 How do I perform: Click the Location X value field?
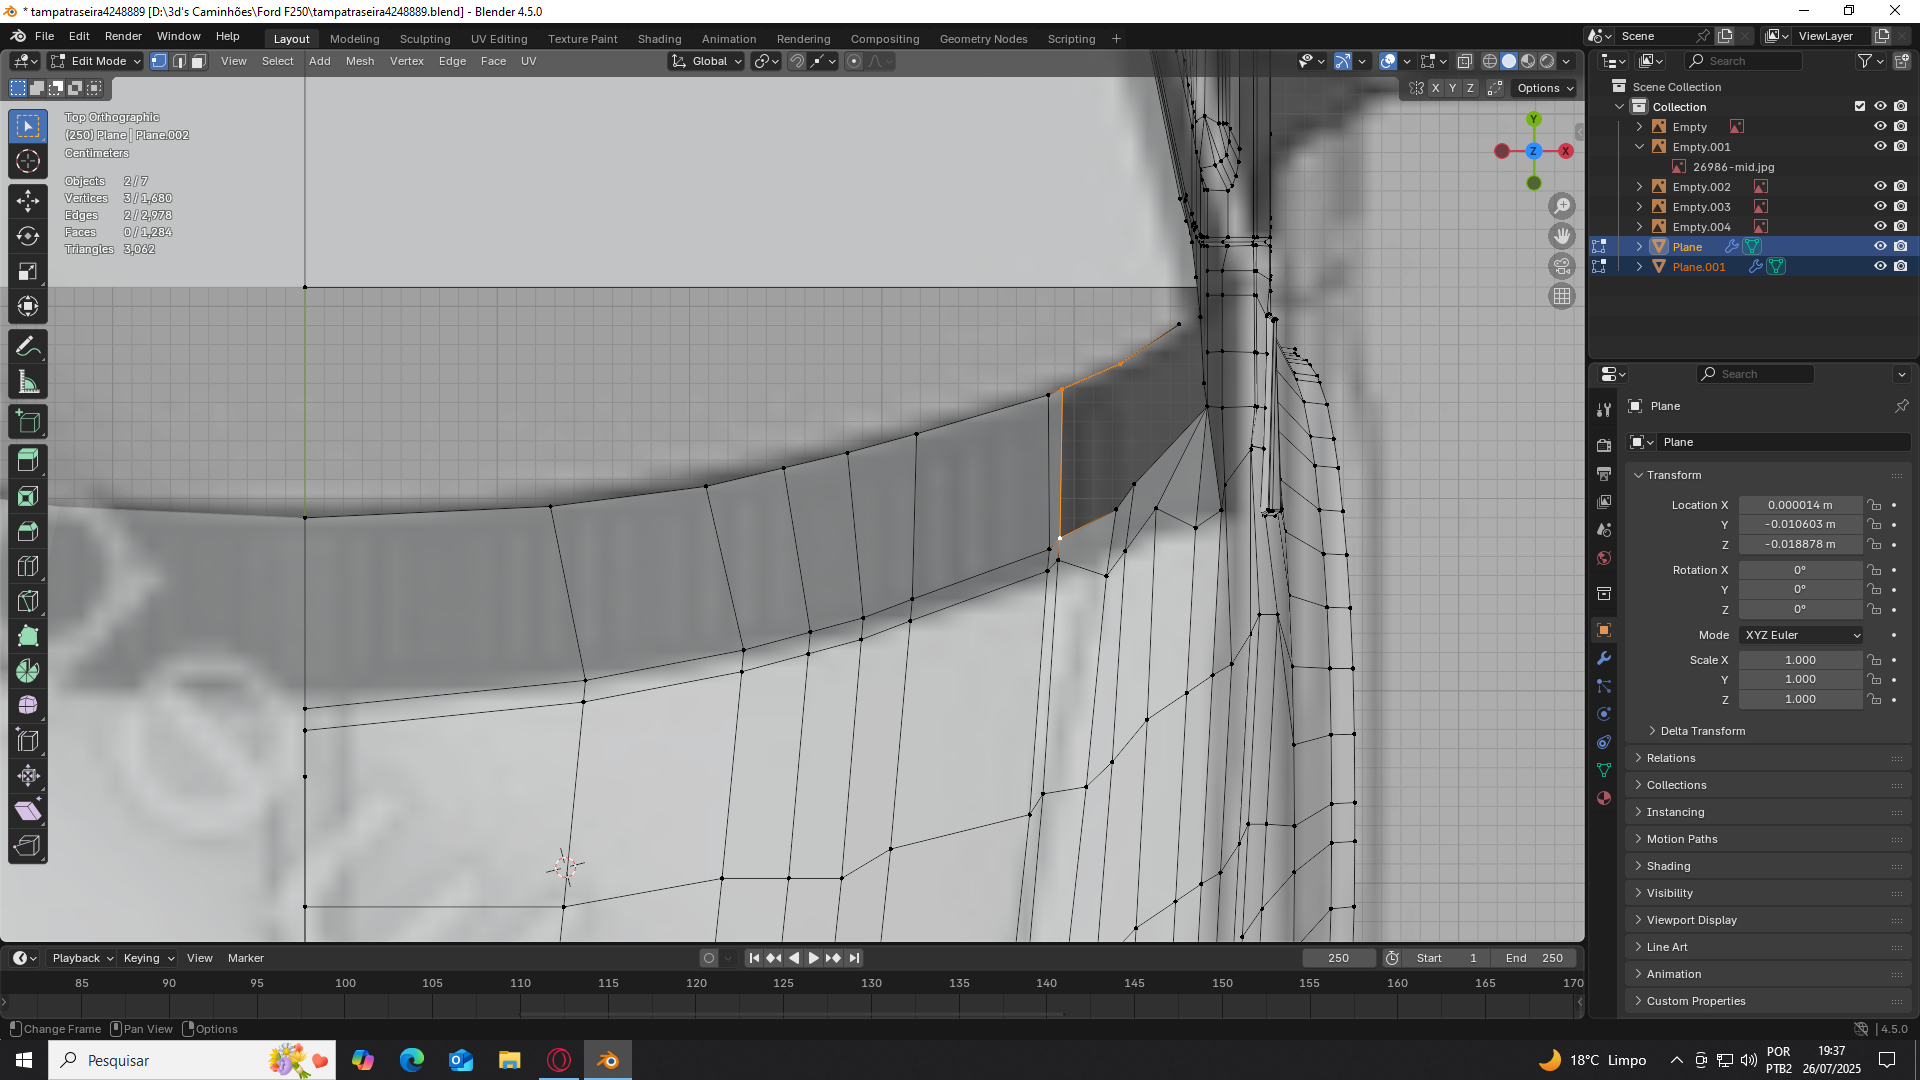click(1800, 505)
